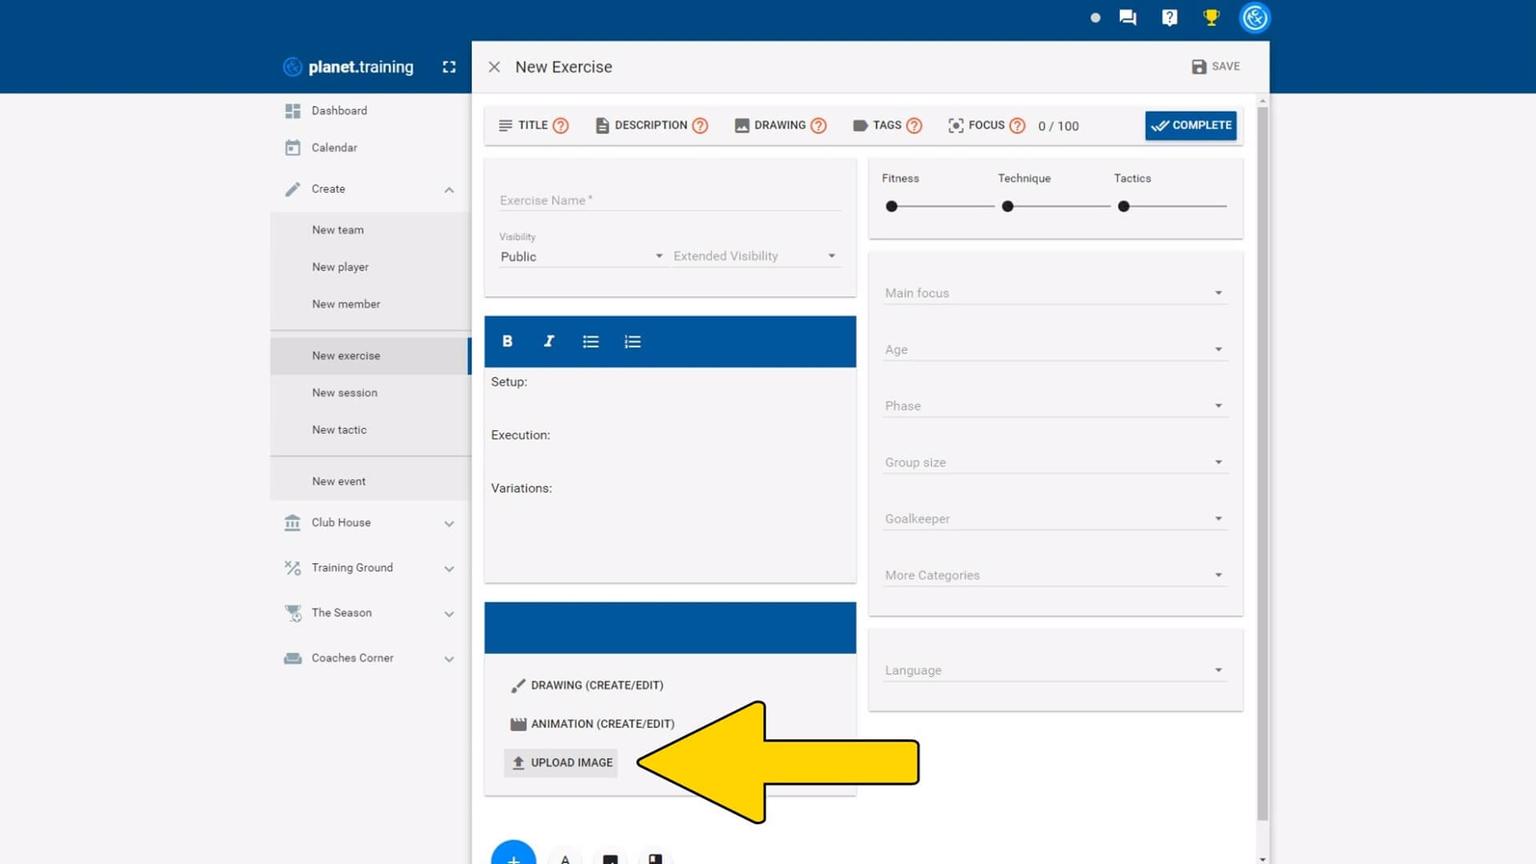Viewport: 1536px width, 864px height.
Task: Toggle the fullscreen sidebar icon
Action: [x=449, y=67]
